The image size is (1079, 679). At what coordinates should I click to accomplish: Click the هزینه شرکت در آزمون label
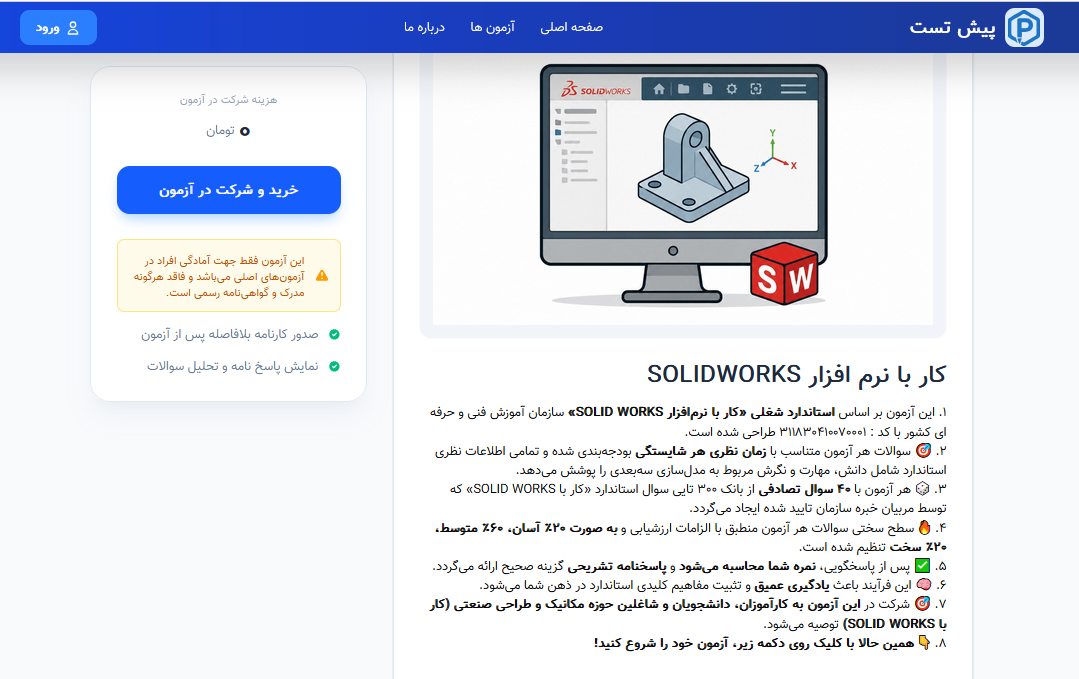pos(228,100)
